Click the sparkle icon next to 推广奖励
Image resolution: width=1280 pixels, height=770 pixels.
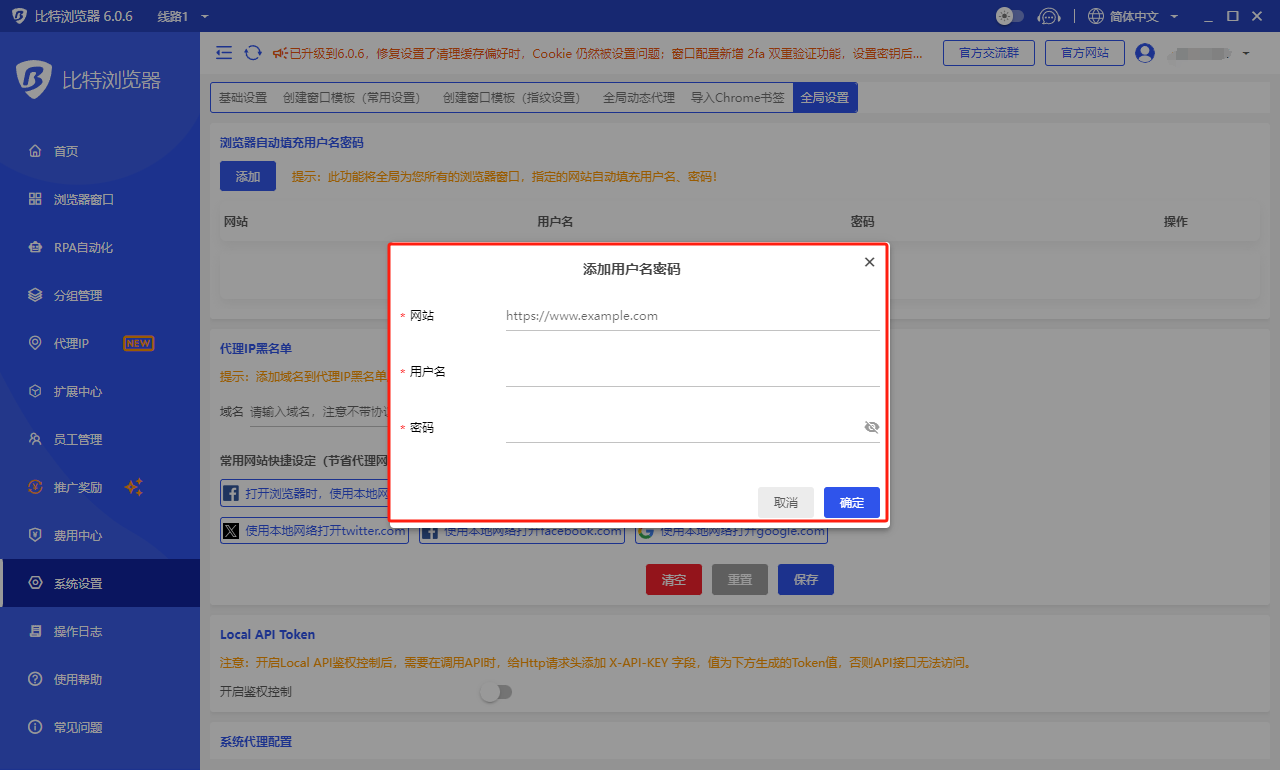point(134,487)
